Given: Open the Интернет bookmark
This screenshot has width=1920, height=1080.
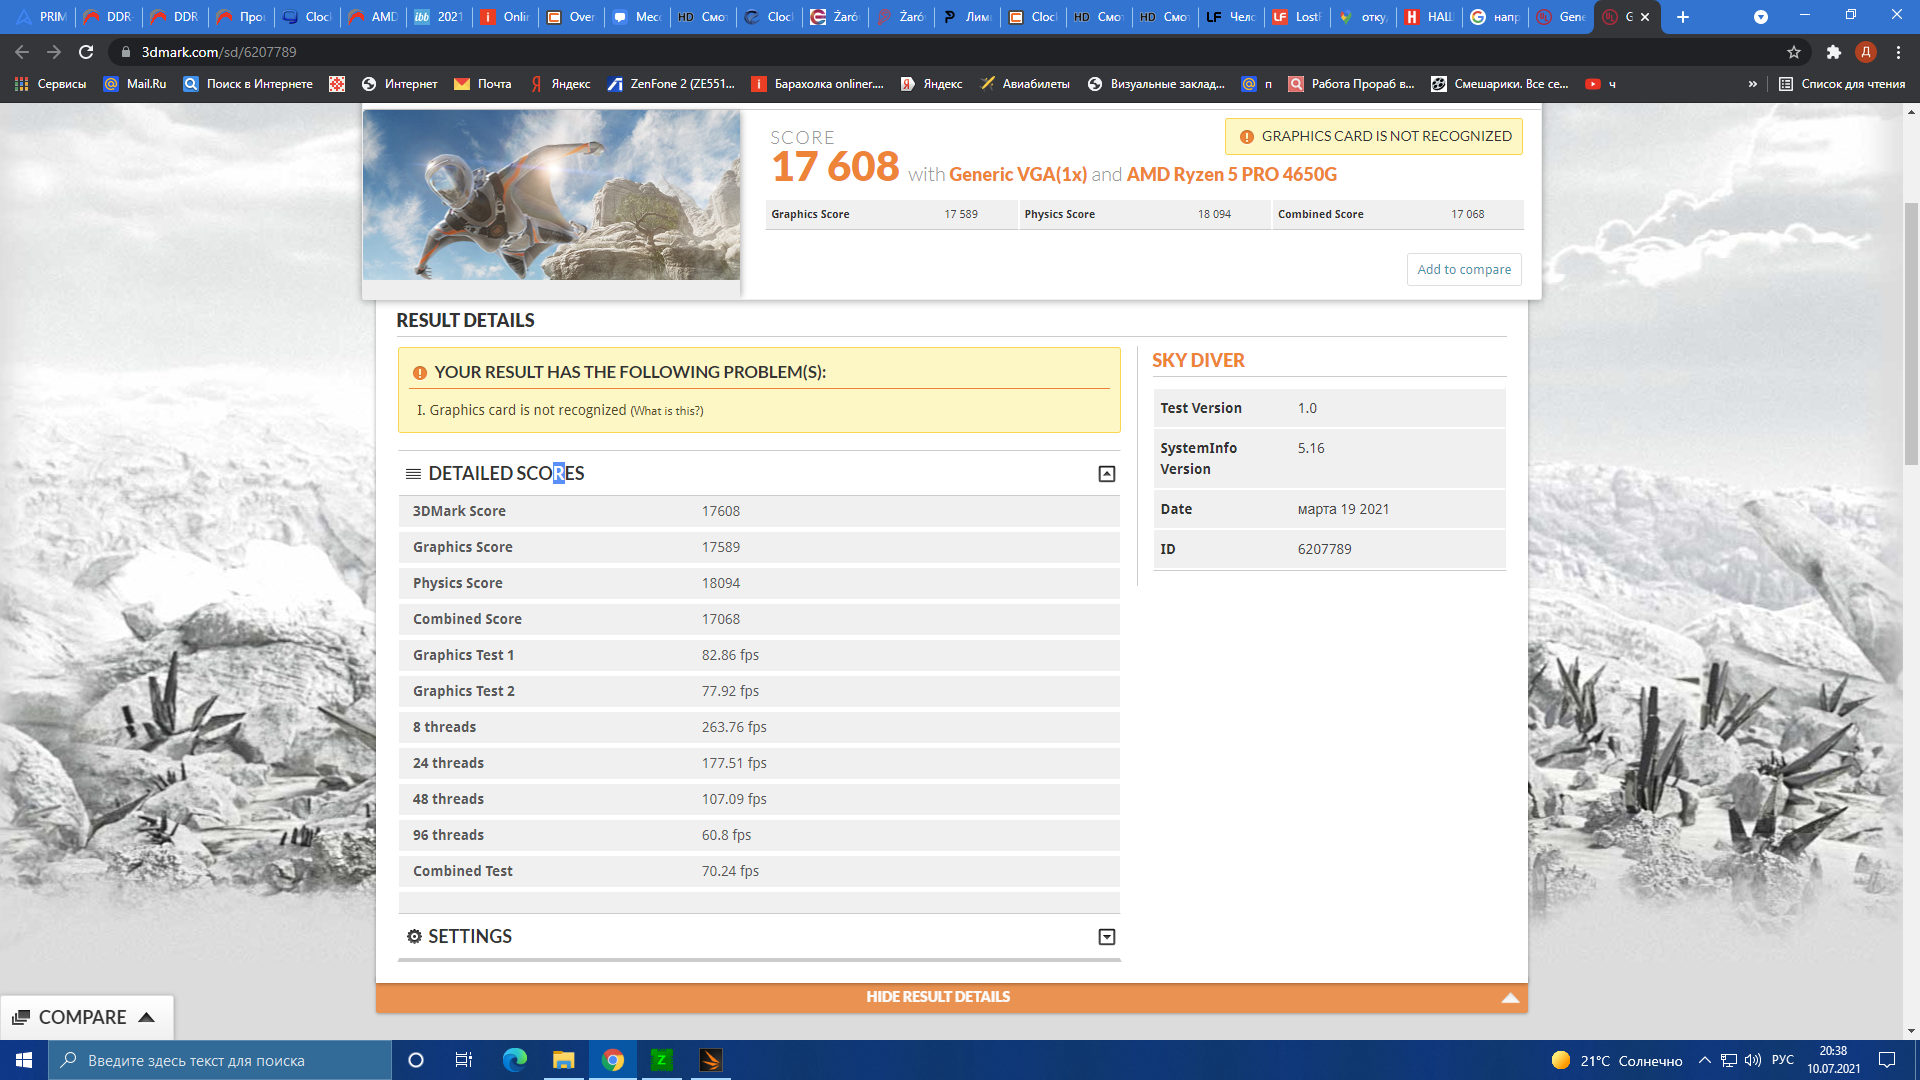Looking at the screenshot, I should tap(399, 84).
